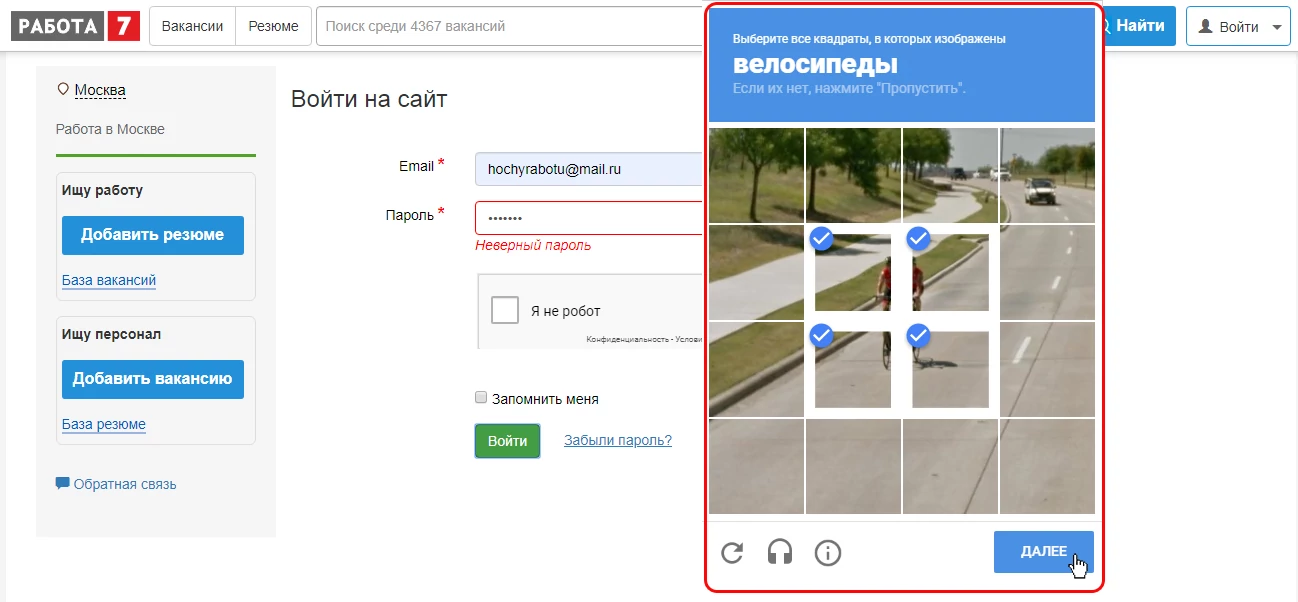
Task: Click the Добавить резюме button
Action: pyautogui.click(x=152, y=235)
